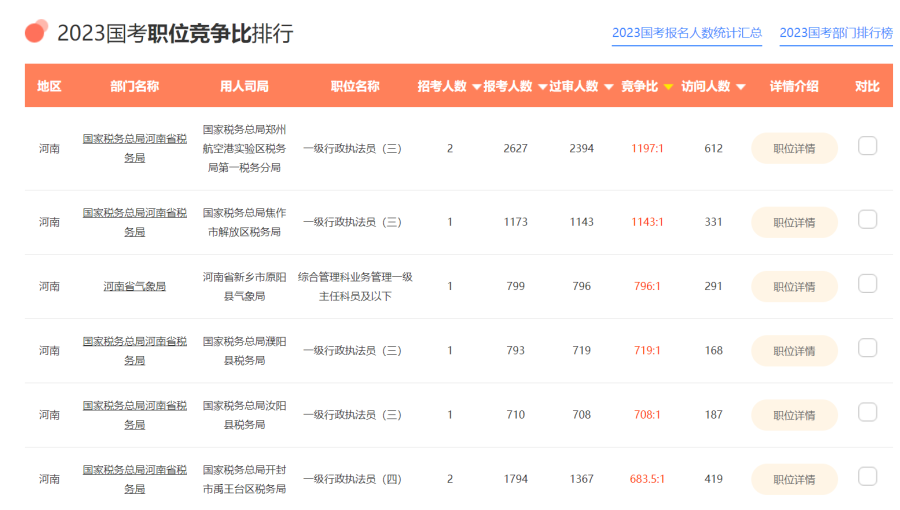The image size is (900, 510).
Task: Open 职位详情 for 河南省气象局 row
Action: pyautogui.click(x=794, y=287)
